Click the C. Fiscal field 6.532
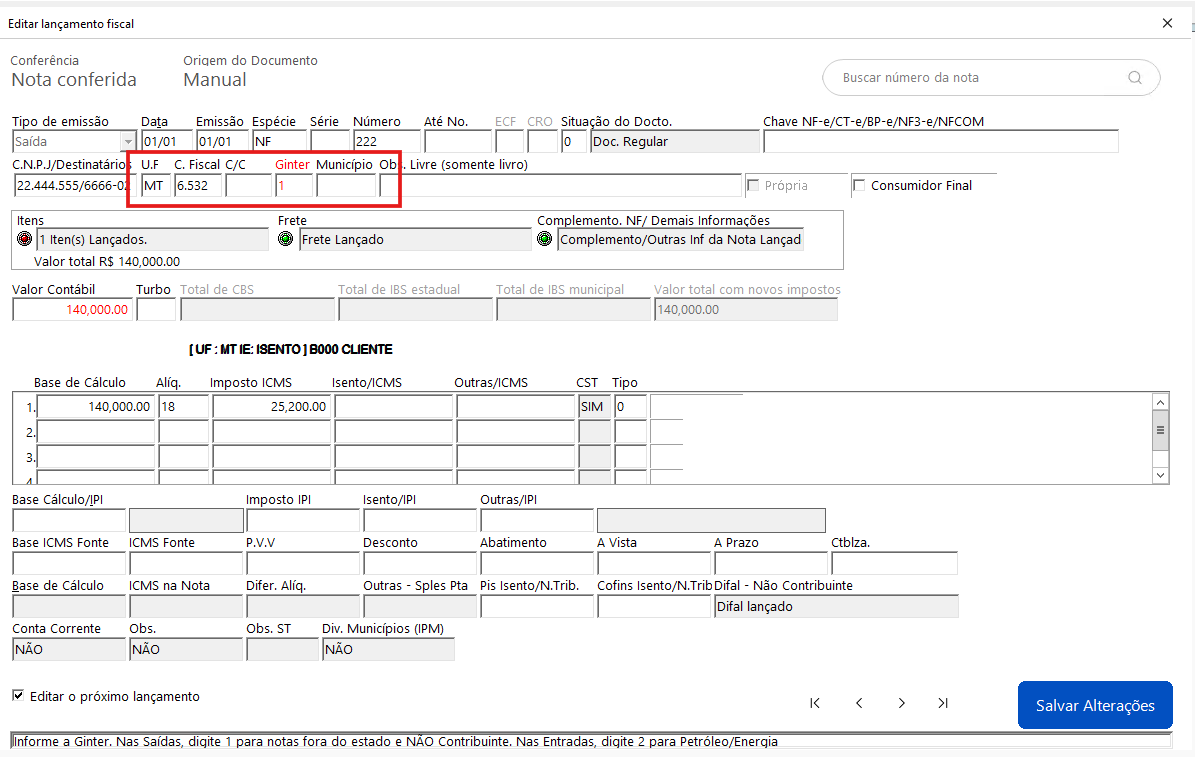Viewport: 1195px width, 757px height. pyautogui.click(x=198, y=185)
